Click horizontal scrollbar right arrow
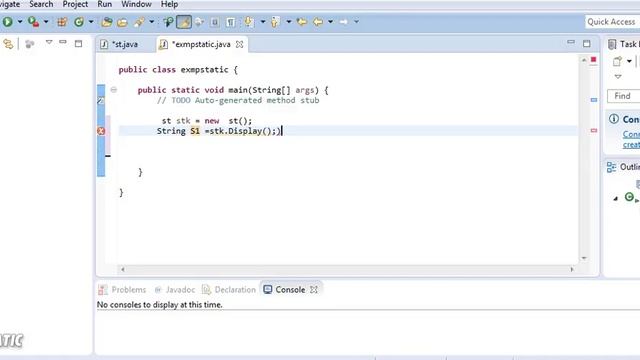 [572, 269]
